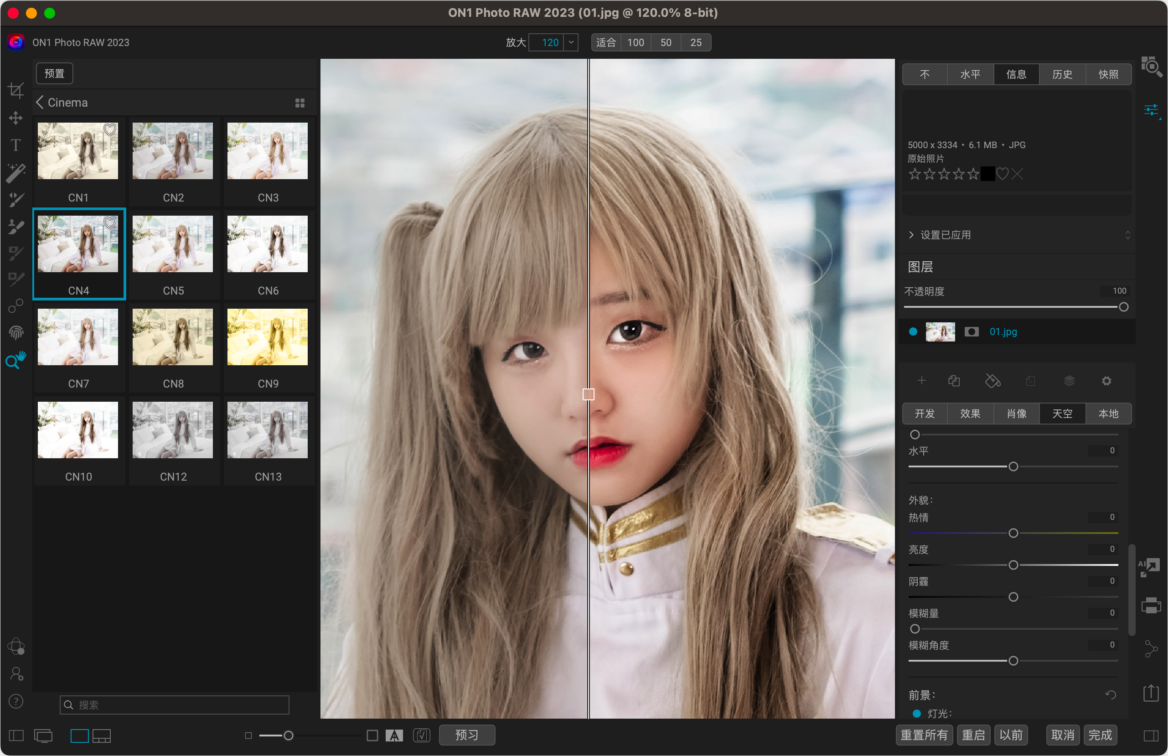Switch to filmstrip view layout

[101, 736]
